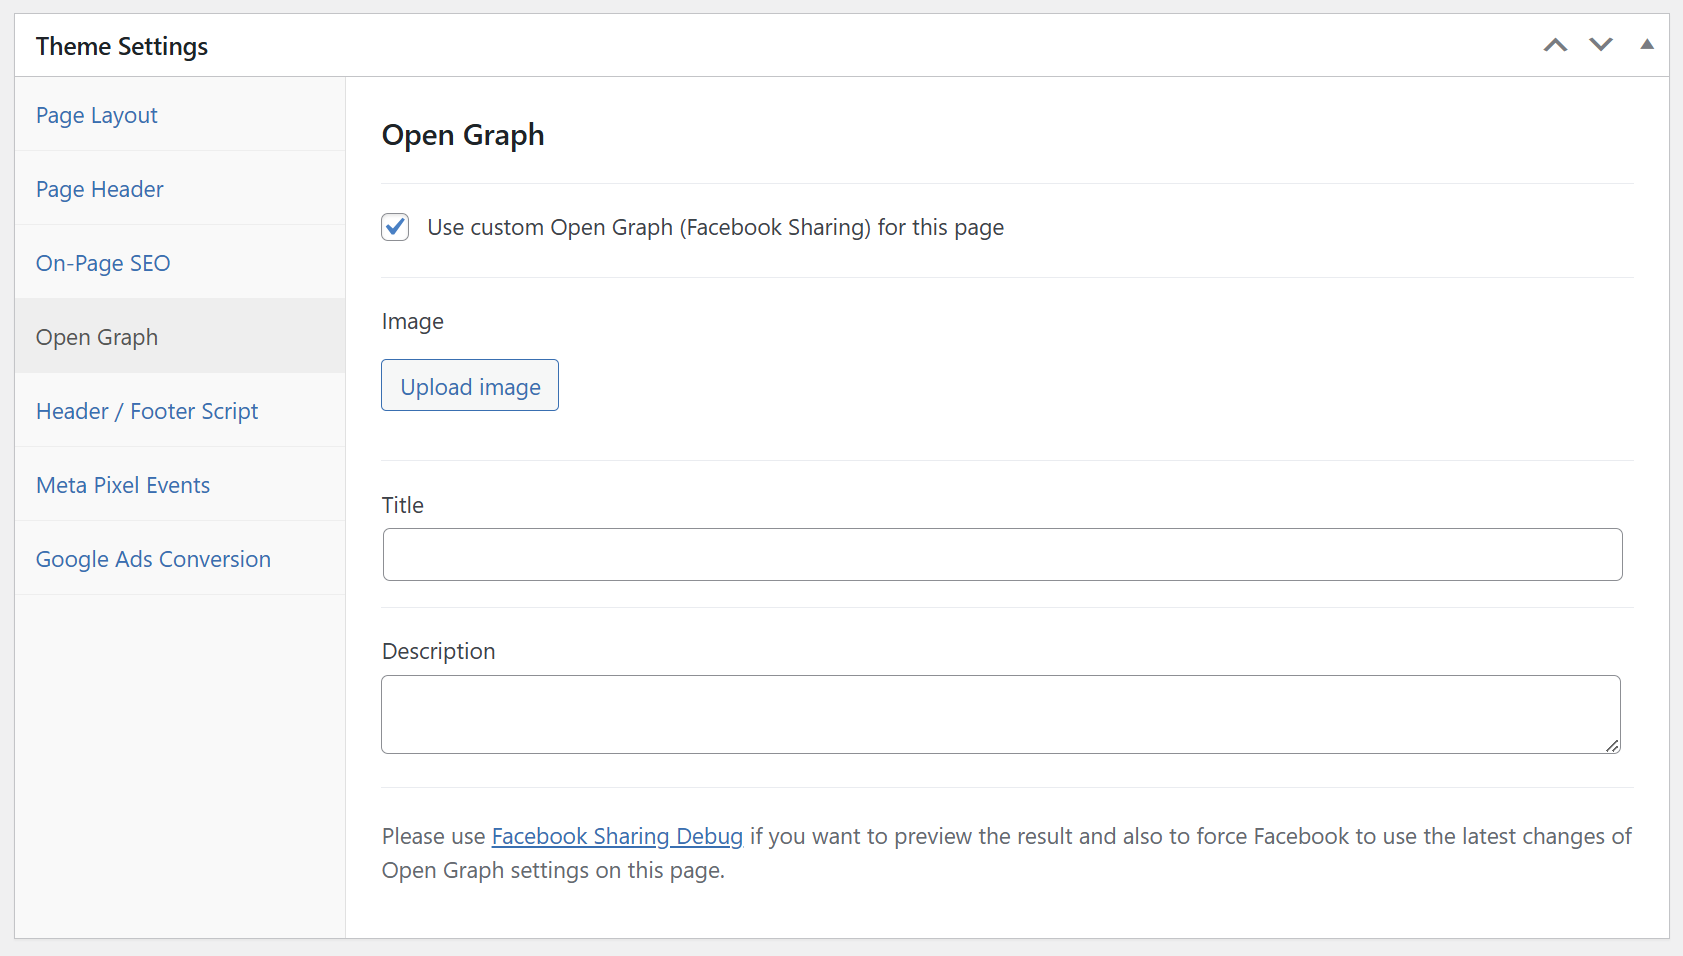Viewport: 1683px width, 956px height.
Task: Open the Google Ads Conversion tab
Action: [x=152, y=559]
